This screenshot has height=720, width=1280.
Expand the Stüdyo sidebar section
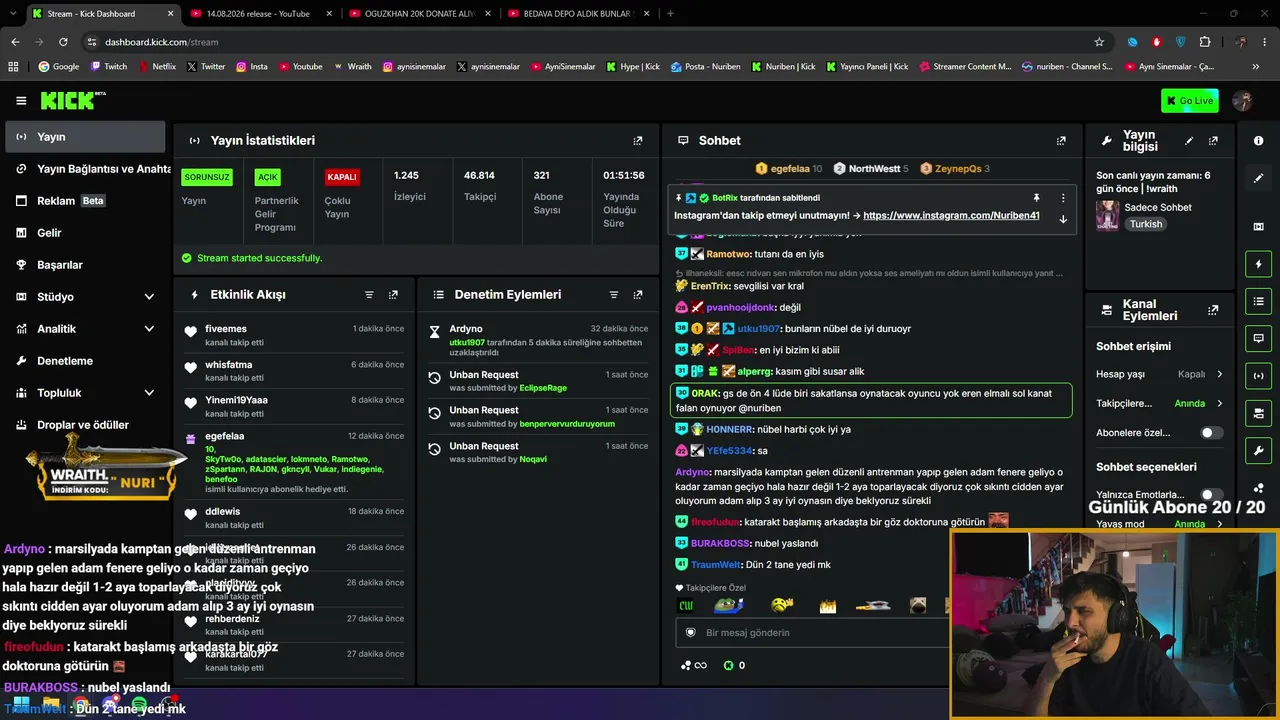[149, 297]
